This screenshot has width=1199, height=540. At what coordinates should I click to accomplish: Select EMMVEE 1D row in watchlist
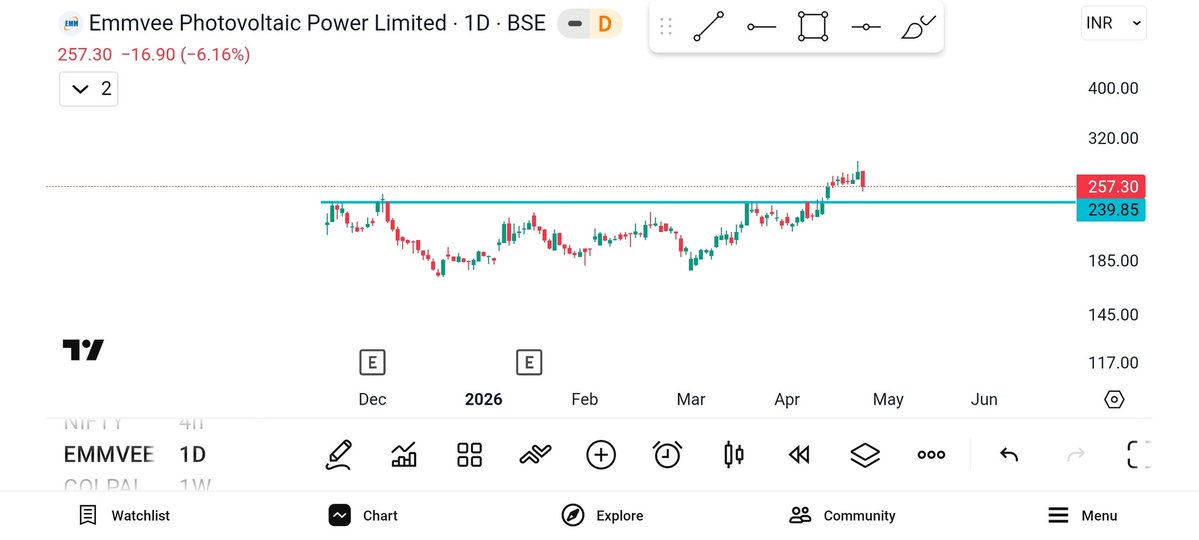coord(135,455)
